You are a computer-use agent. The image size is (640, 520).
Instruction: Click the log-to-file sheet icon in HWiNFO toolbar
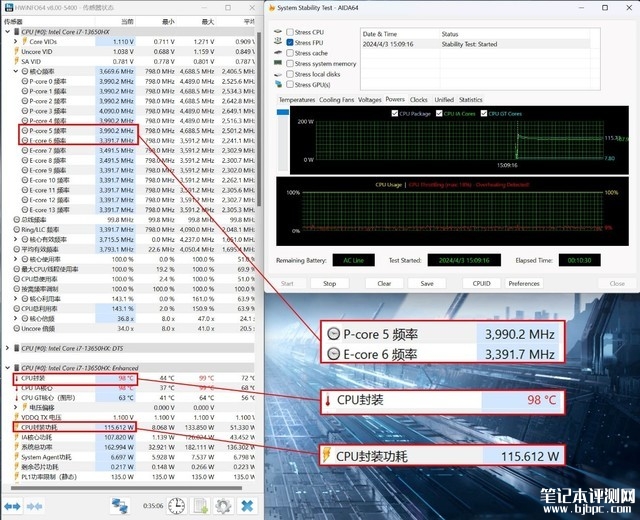point(201,506)
